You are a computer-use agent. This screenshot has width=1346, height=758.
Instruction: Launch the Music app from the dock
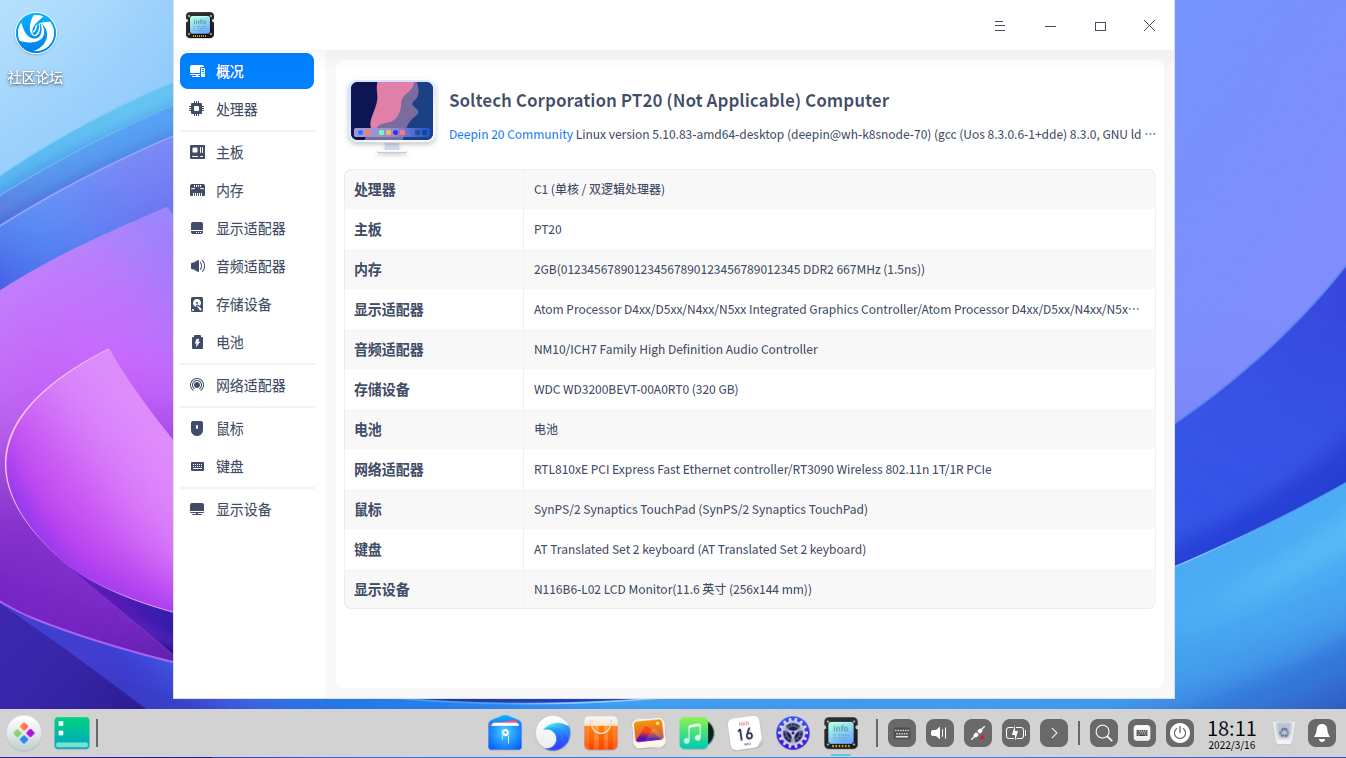pos(696,733)
